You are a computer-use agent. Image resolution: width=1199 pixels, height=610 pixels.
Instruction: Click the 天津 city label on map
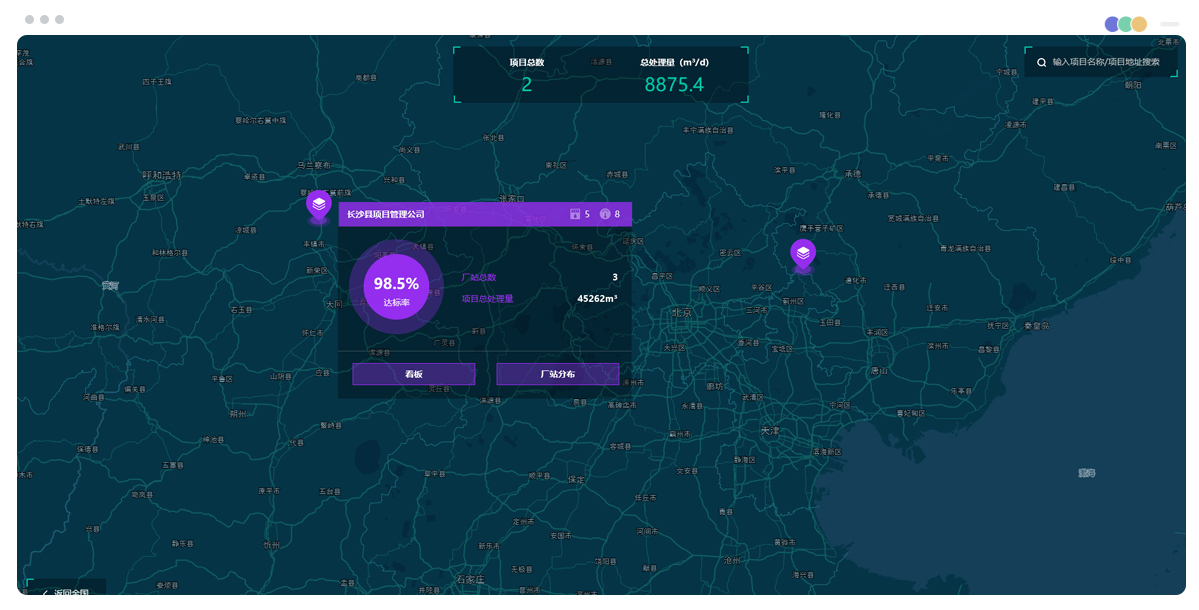(x=769, y=430)
